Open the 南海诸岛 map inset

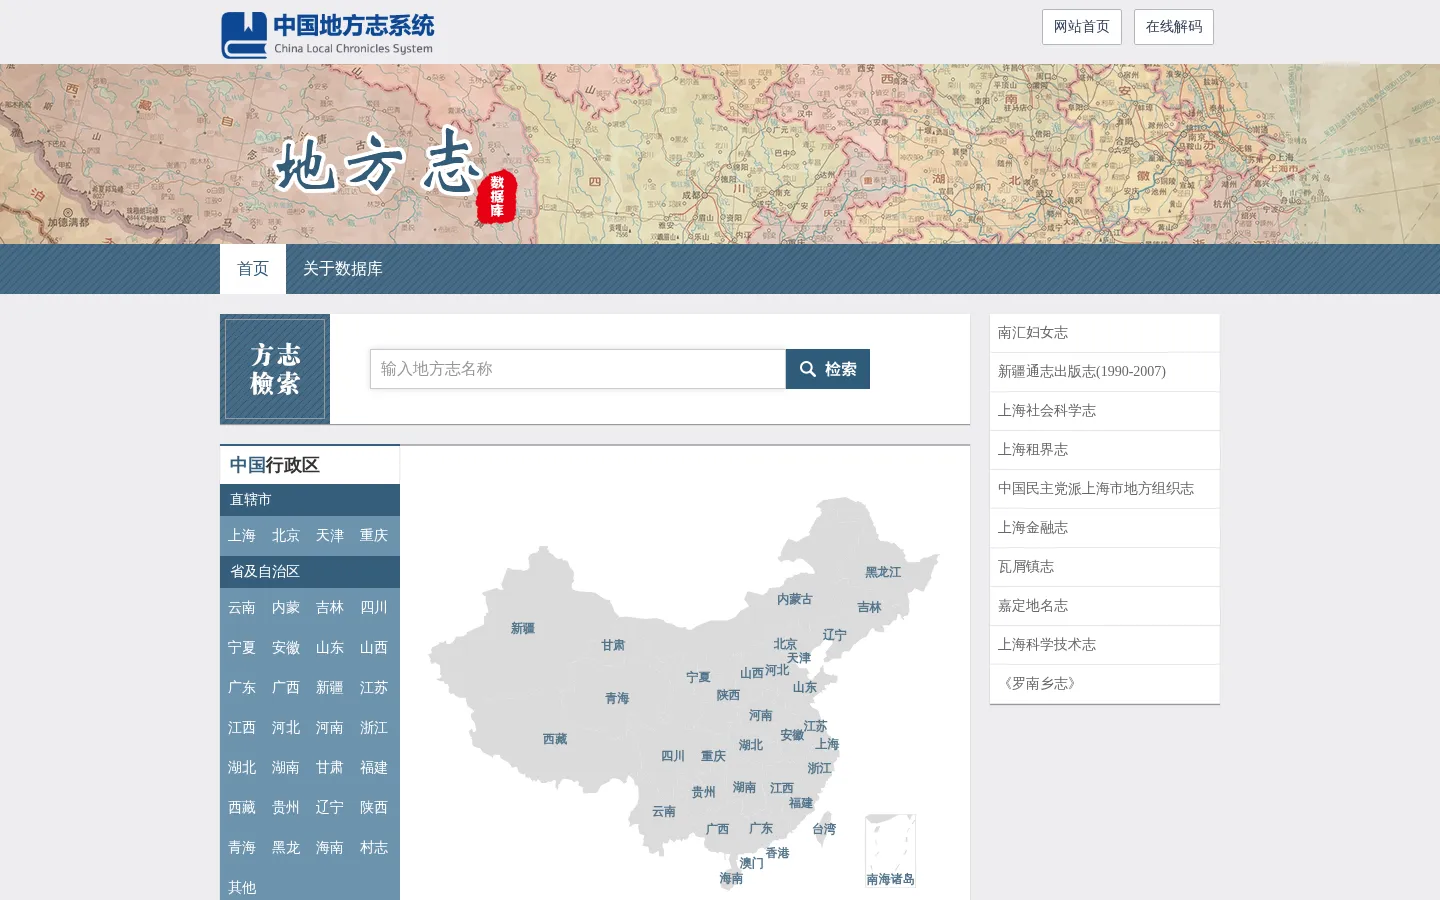[890, 850]
